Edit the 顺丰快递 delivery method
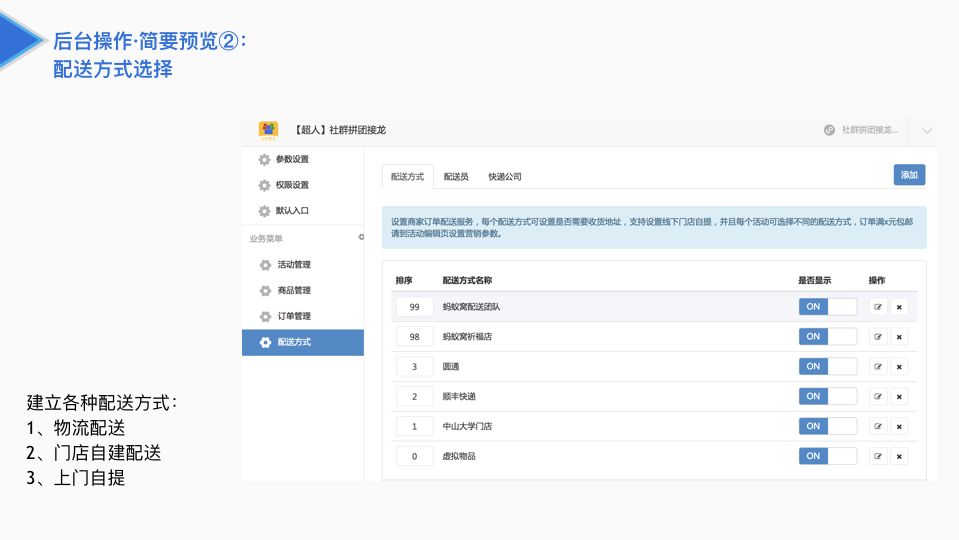 coord(878,397)
